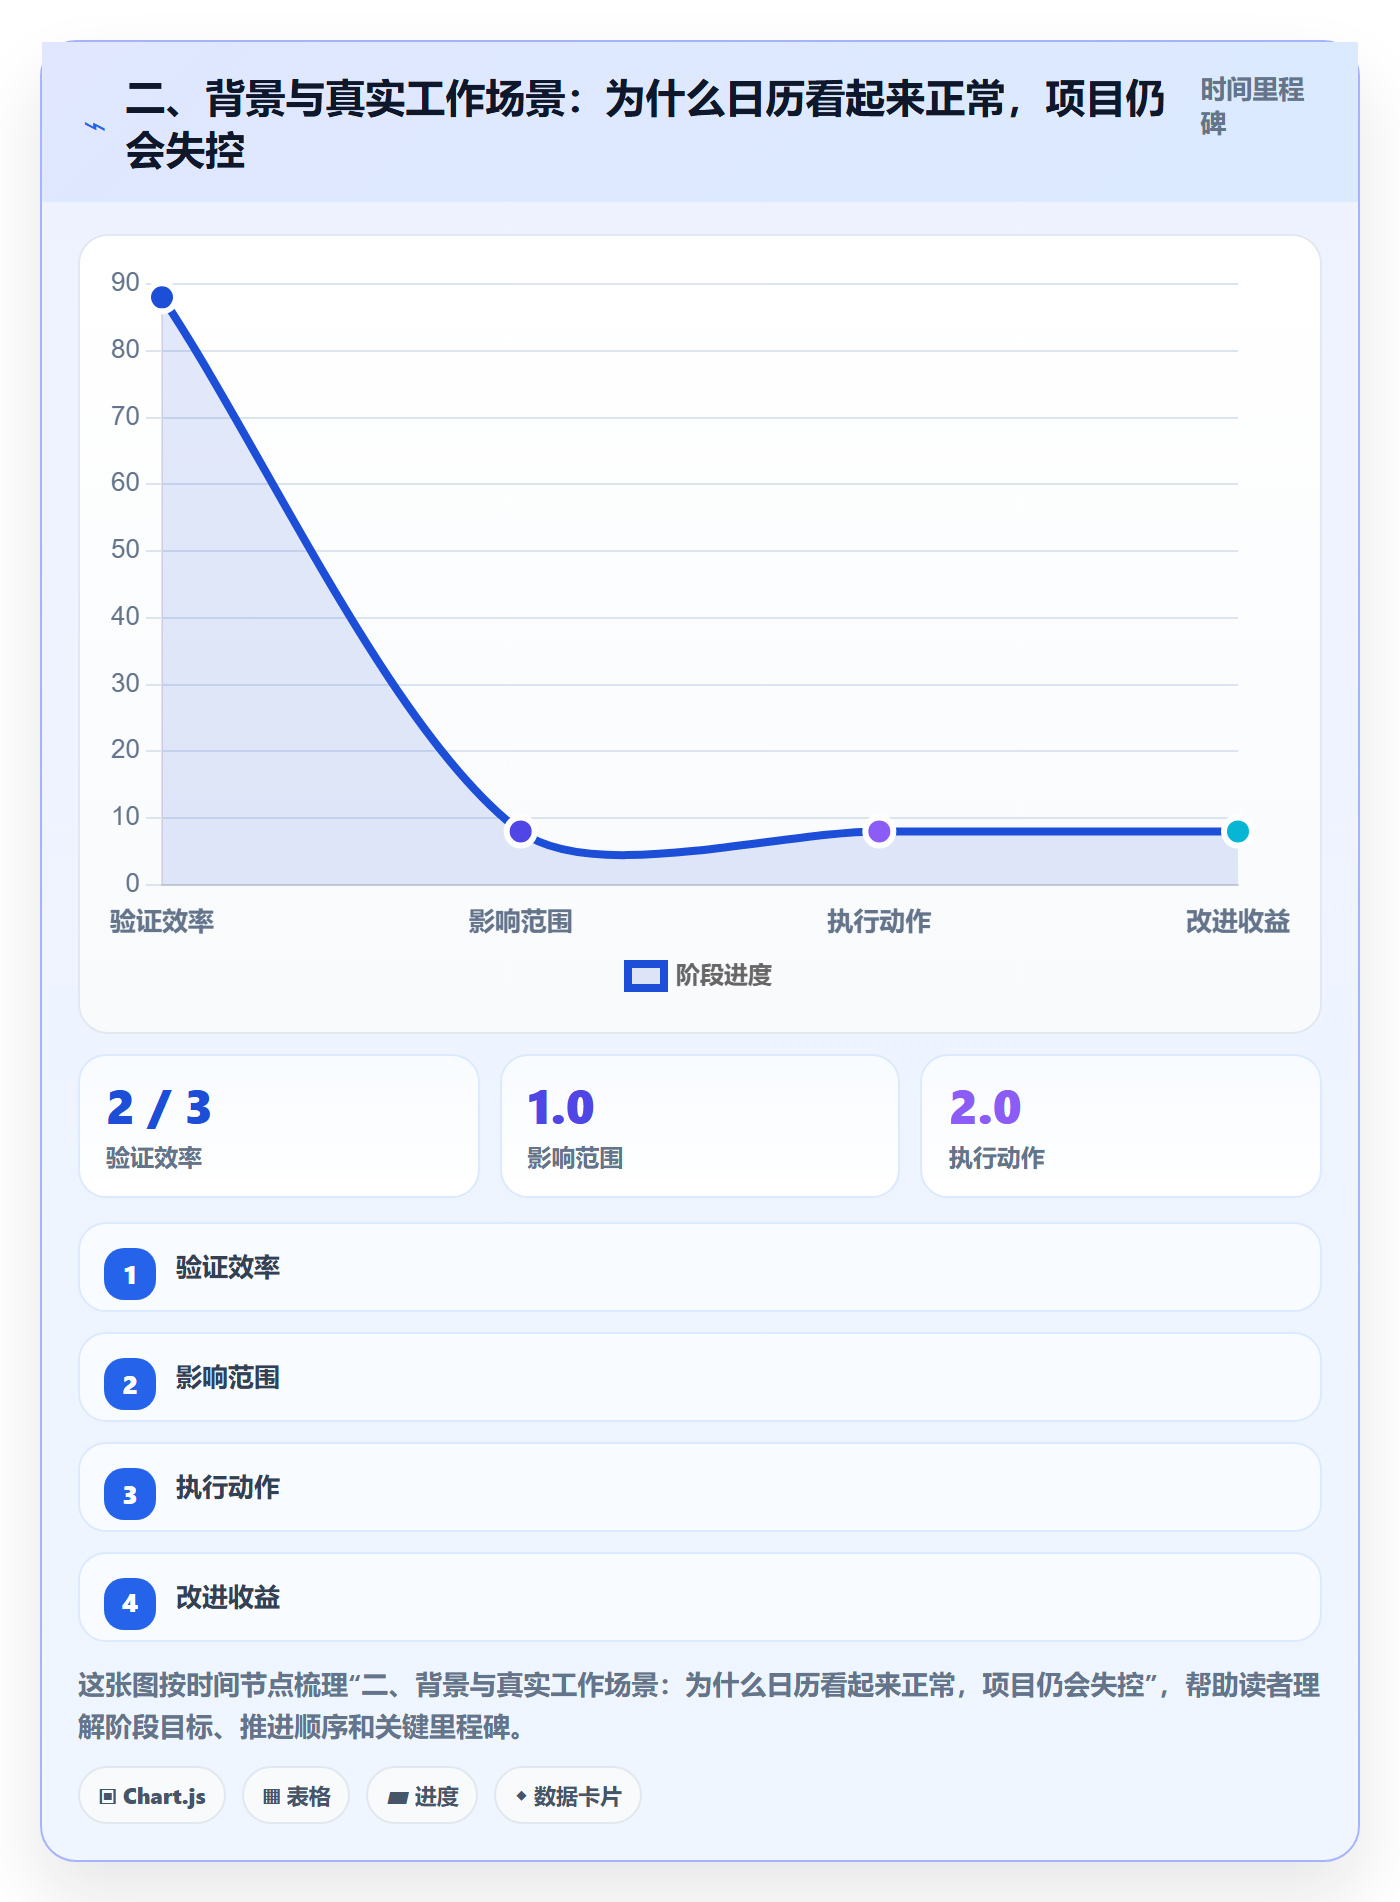The height and width of the screenshot is (1902, 1400).
Task: Toggle the 阶段进度 legend color box
Action: [x=645, y=976]
